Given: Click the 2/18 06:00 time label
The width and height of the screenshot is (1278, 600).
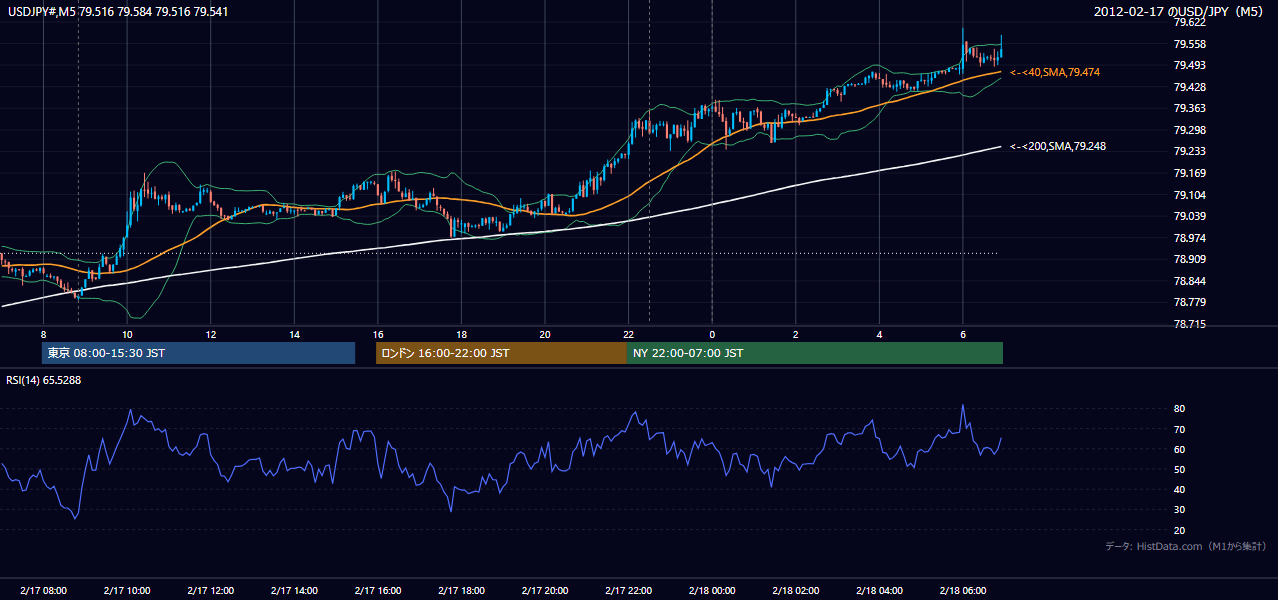Looking at the screenshot, I should click(962, 591).
